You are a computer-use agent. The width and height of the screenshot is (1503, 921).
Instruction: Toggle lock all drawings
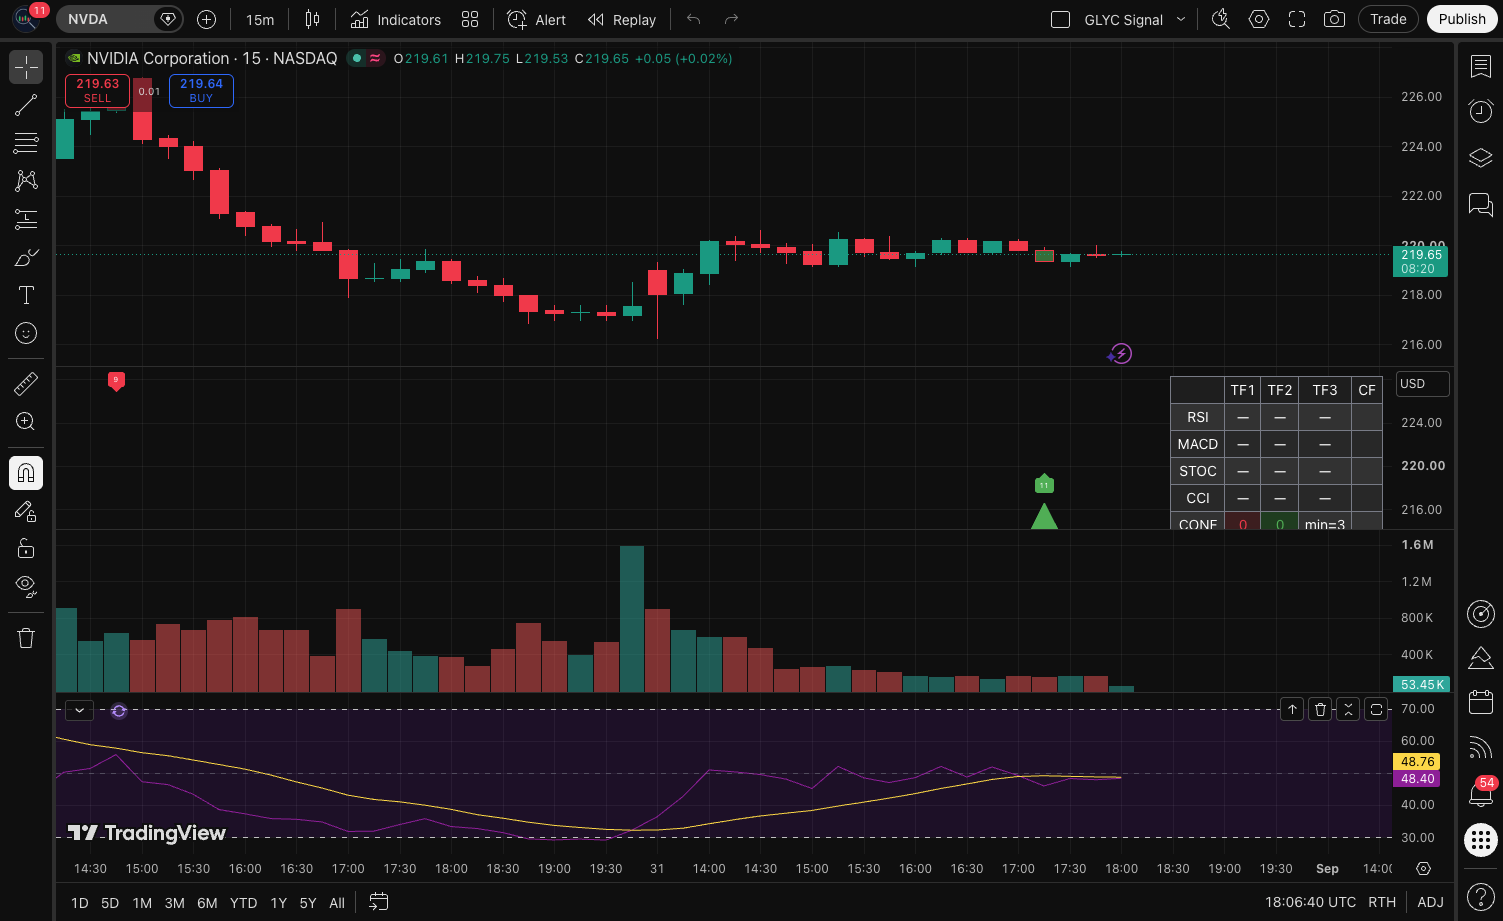tap(26, 548)
